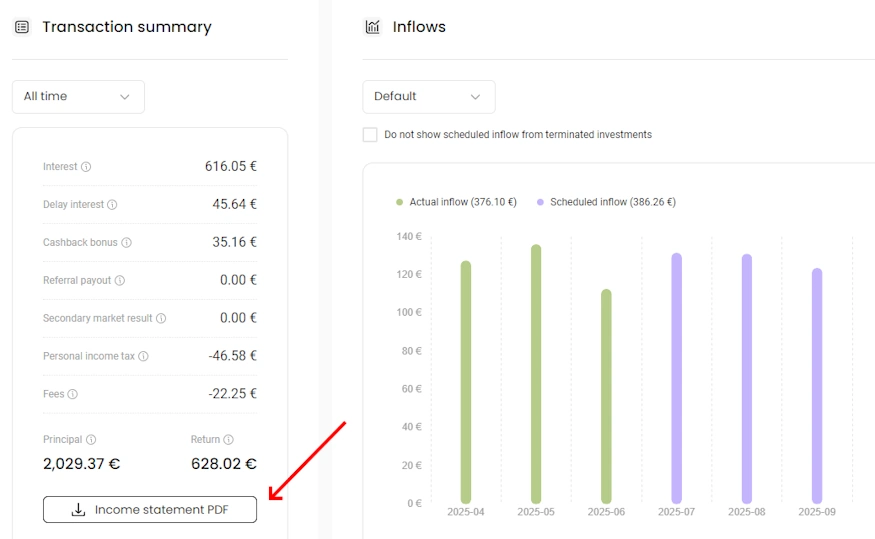The height and width of the screenshot is (539, 875).
Task: Toggle the Actual inflow legend series
Action: (x=456, y=202)
